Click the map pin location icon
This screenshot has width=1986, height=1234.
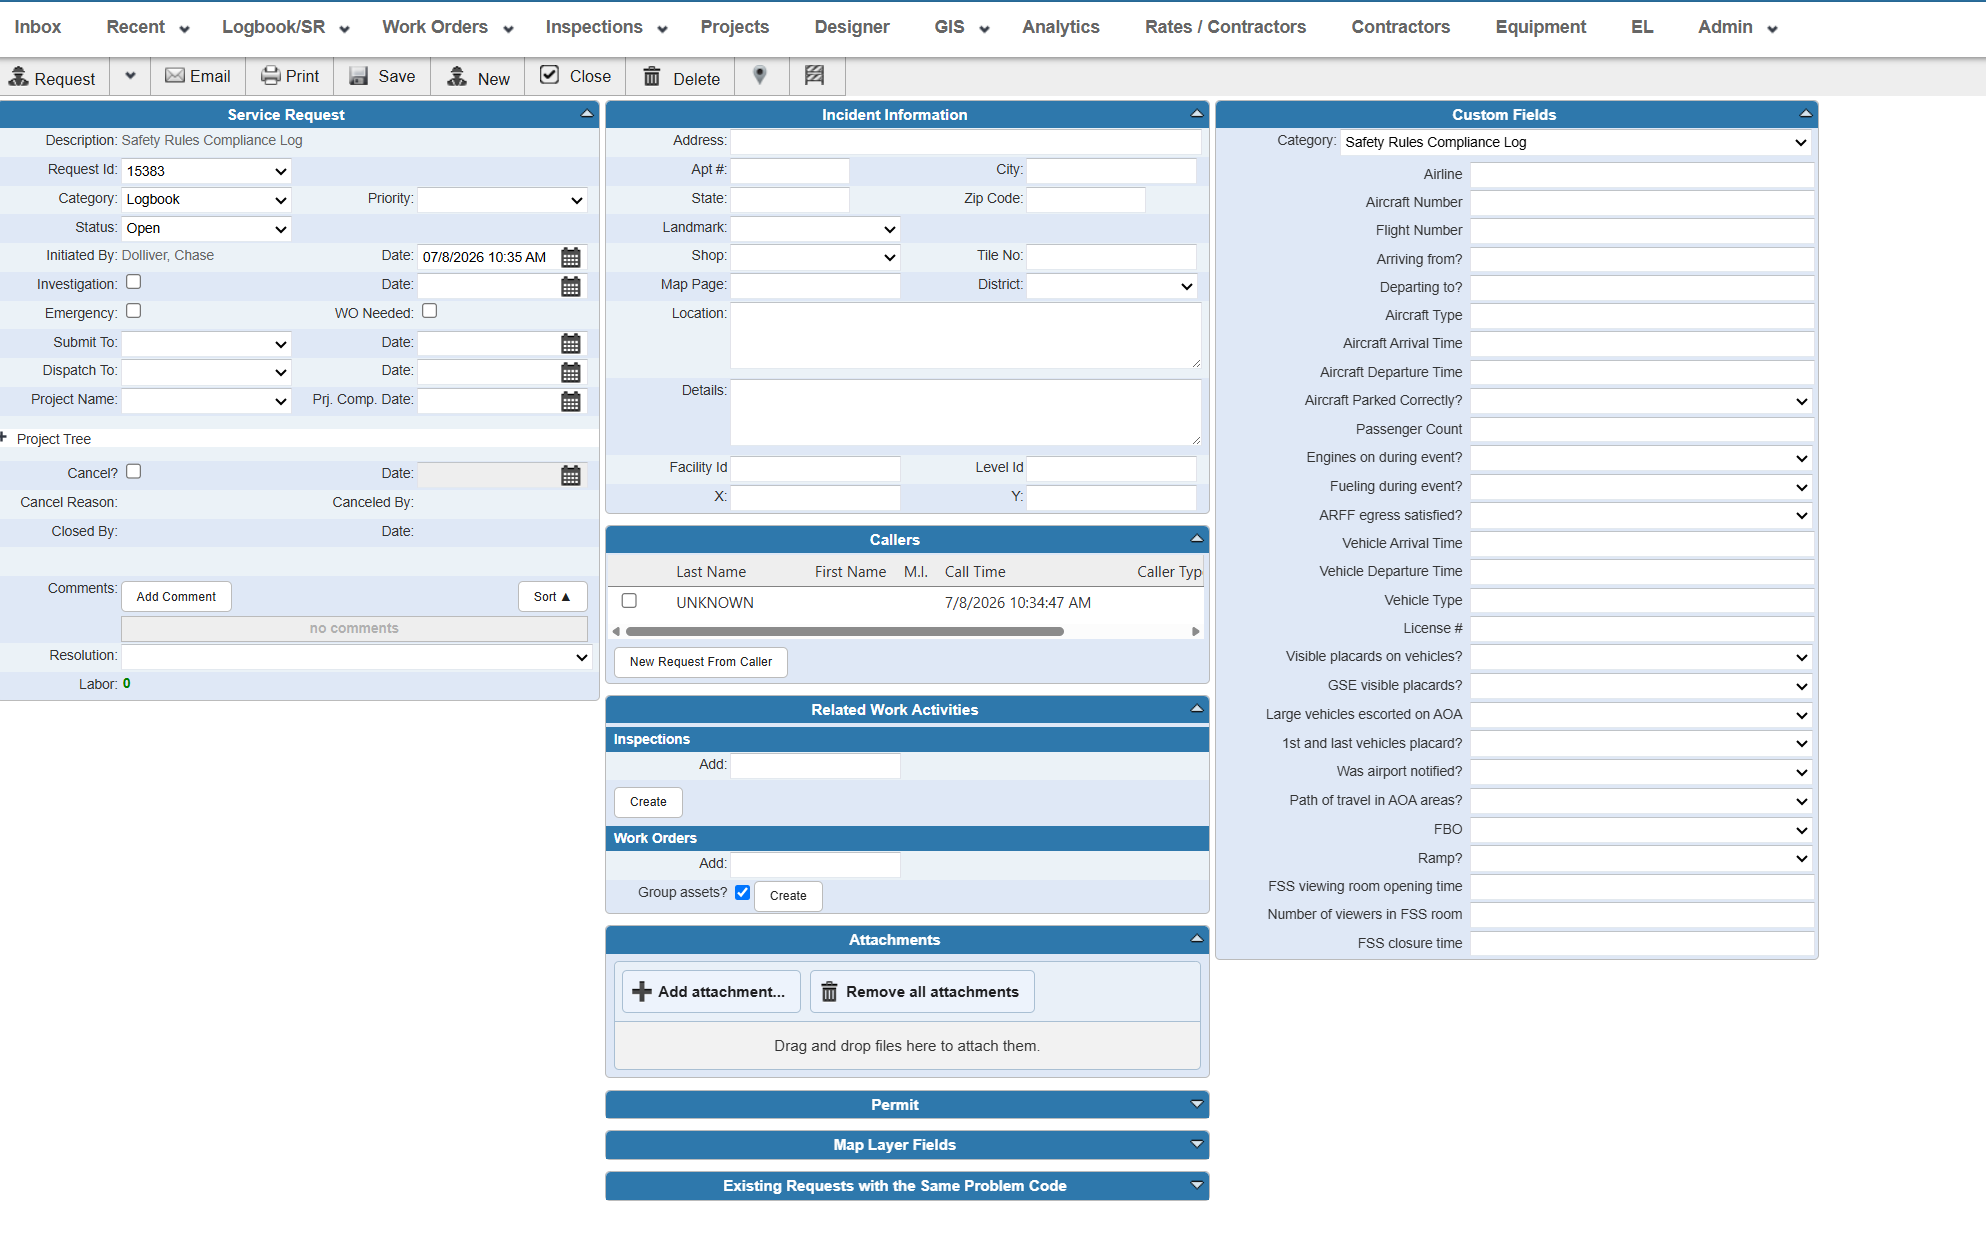760,76
